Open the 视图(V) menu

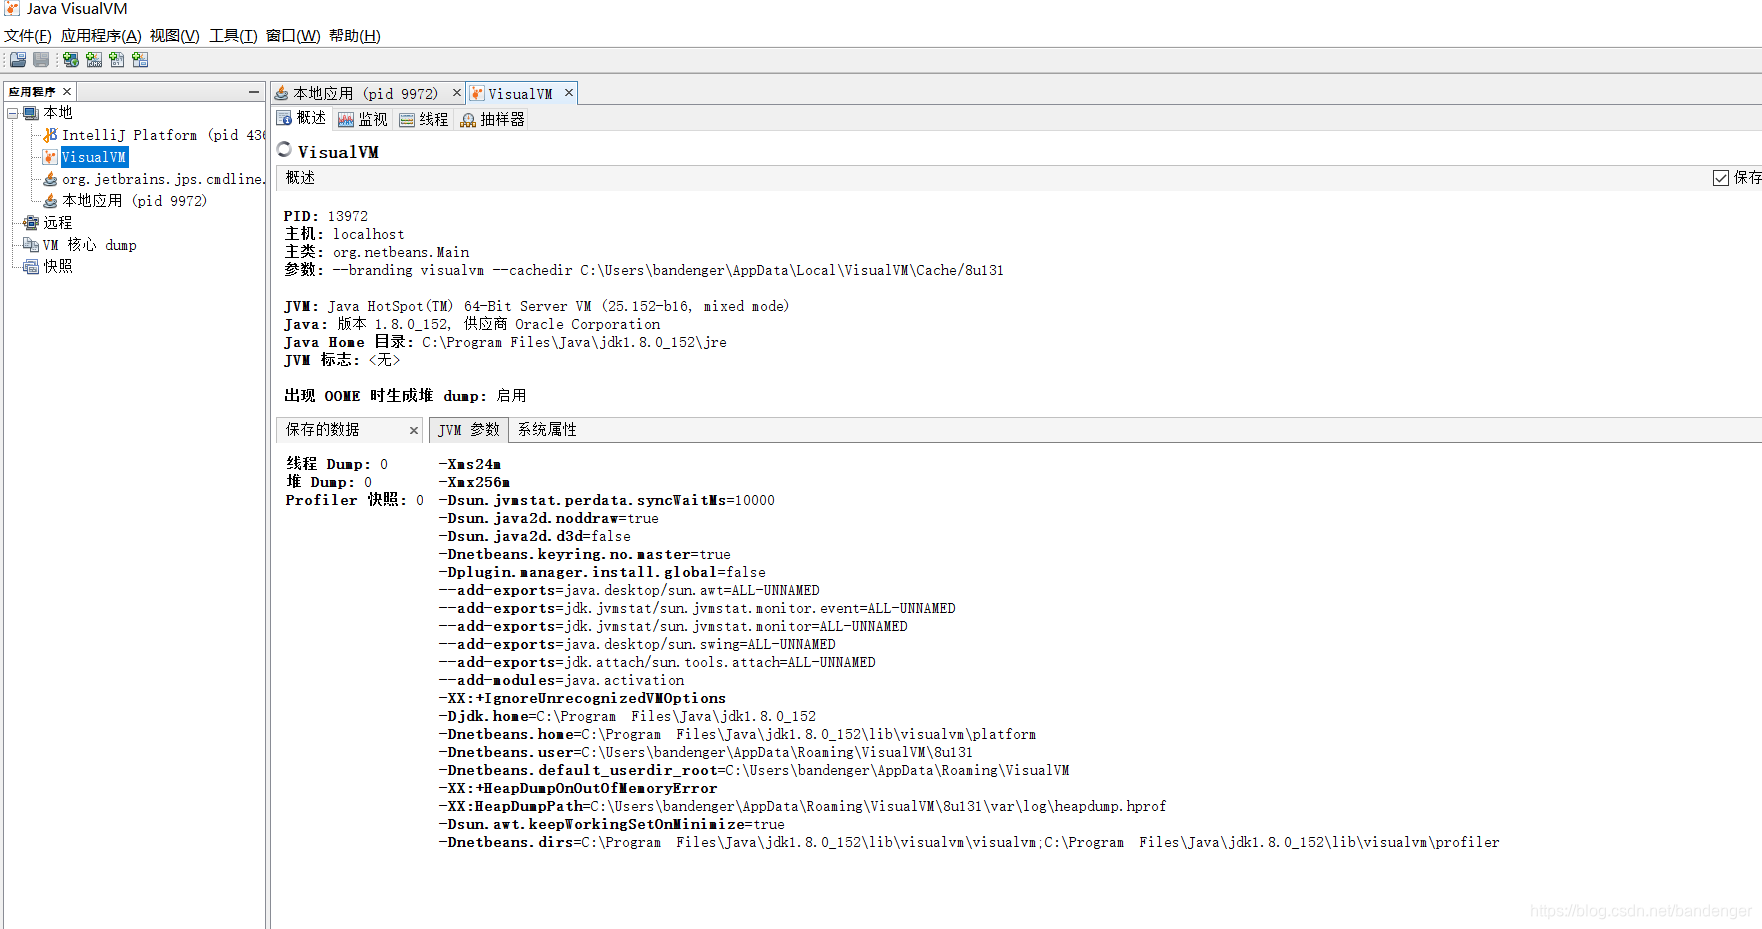click(x=175, y=36)
